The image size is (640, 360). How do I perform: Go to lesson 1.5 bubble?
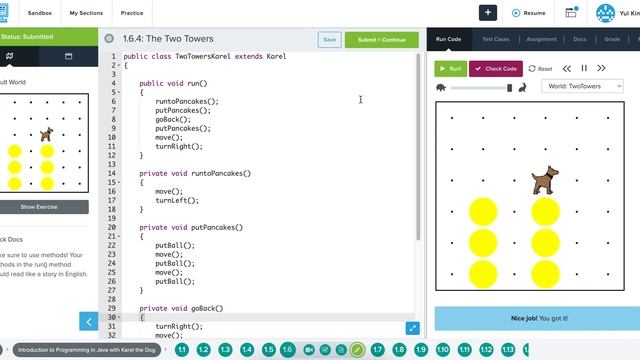click(x=269, y=350)
